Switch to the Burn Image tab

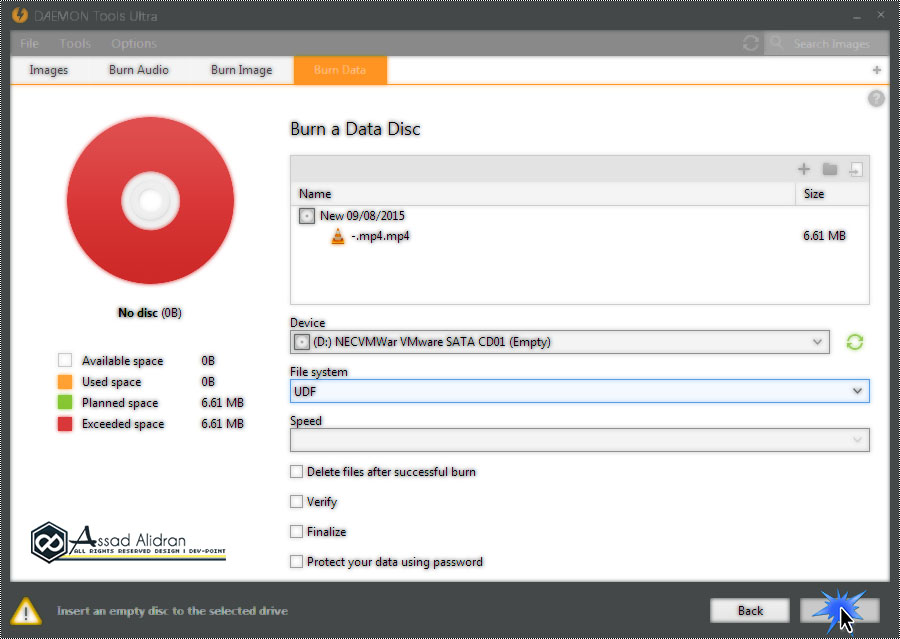click(x=242, y=70)
